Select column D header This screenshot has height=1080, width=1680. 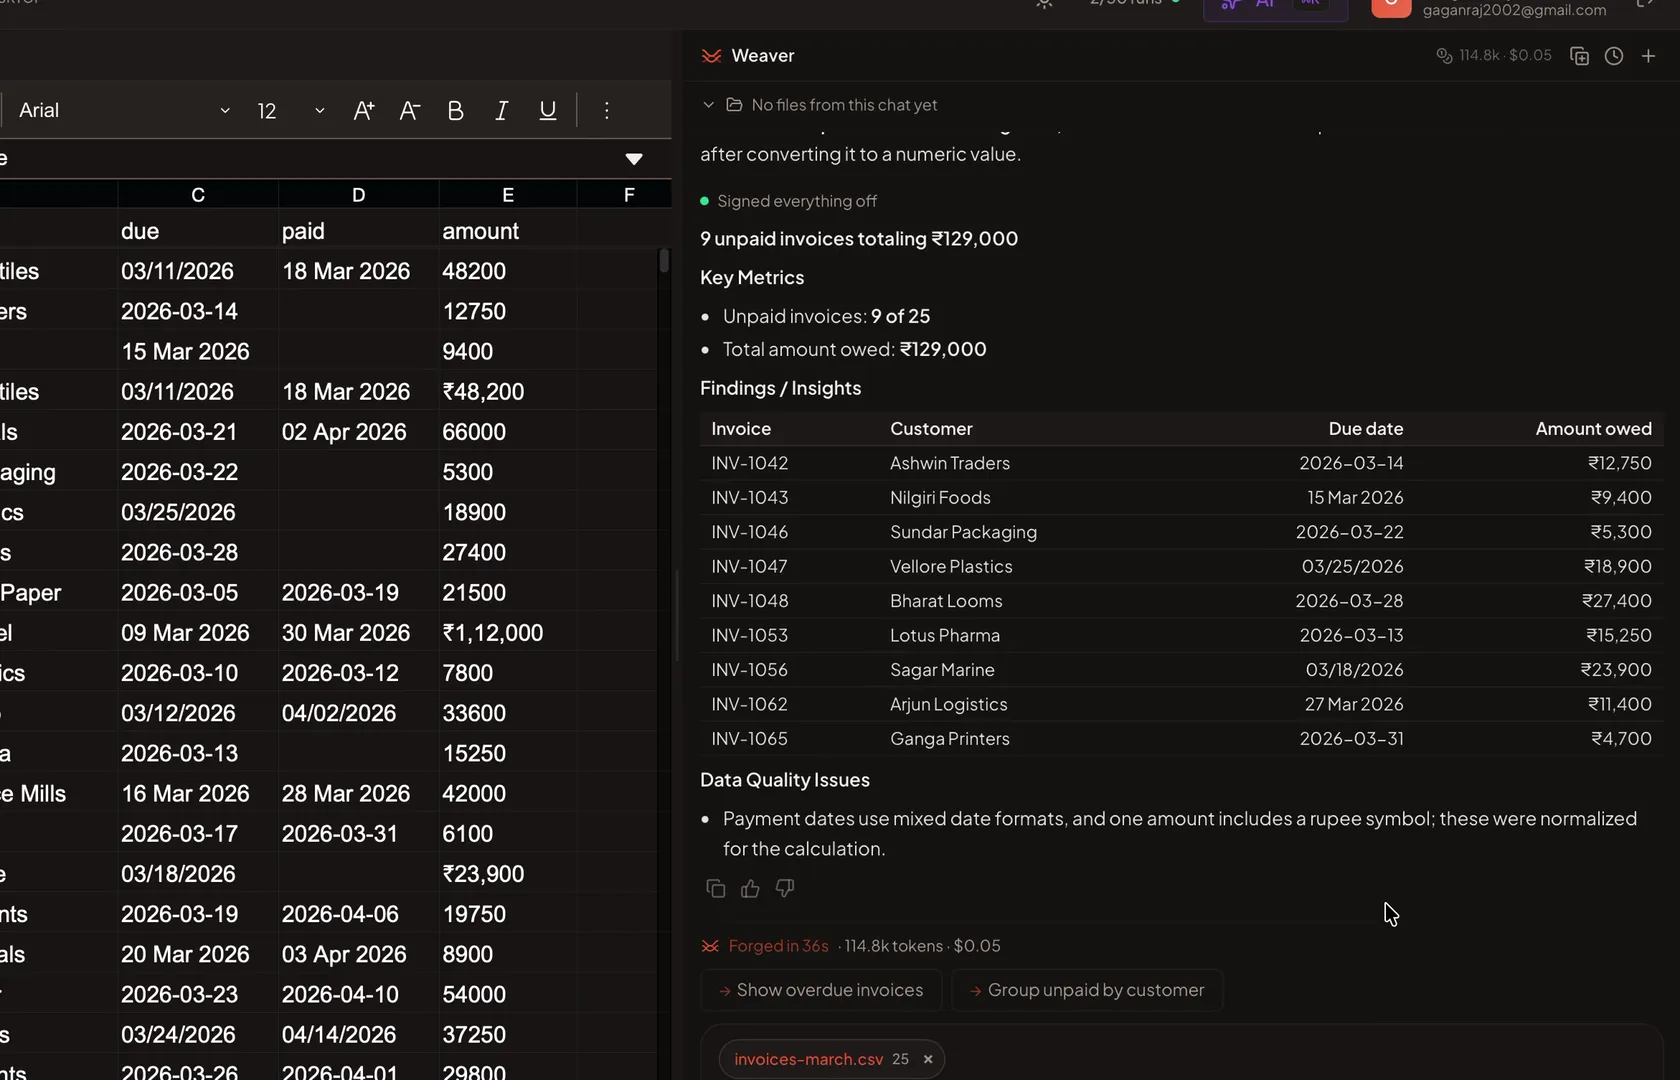[358, 195]
